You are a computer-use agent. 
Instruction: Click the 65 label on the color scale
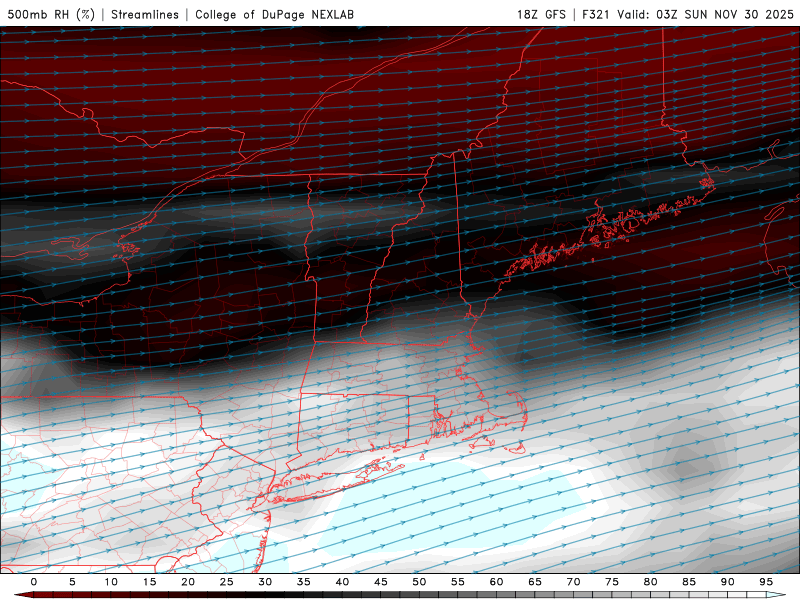coord(535,582)
